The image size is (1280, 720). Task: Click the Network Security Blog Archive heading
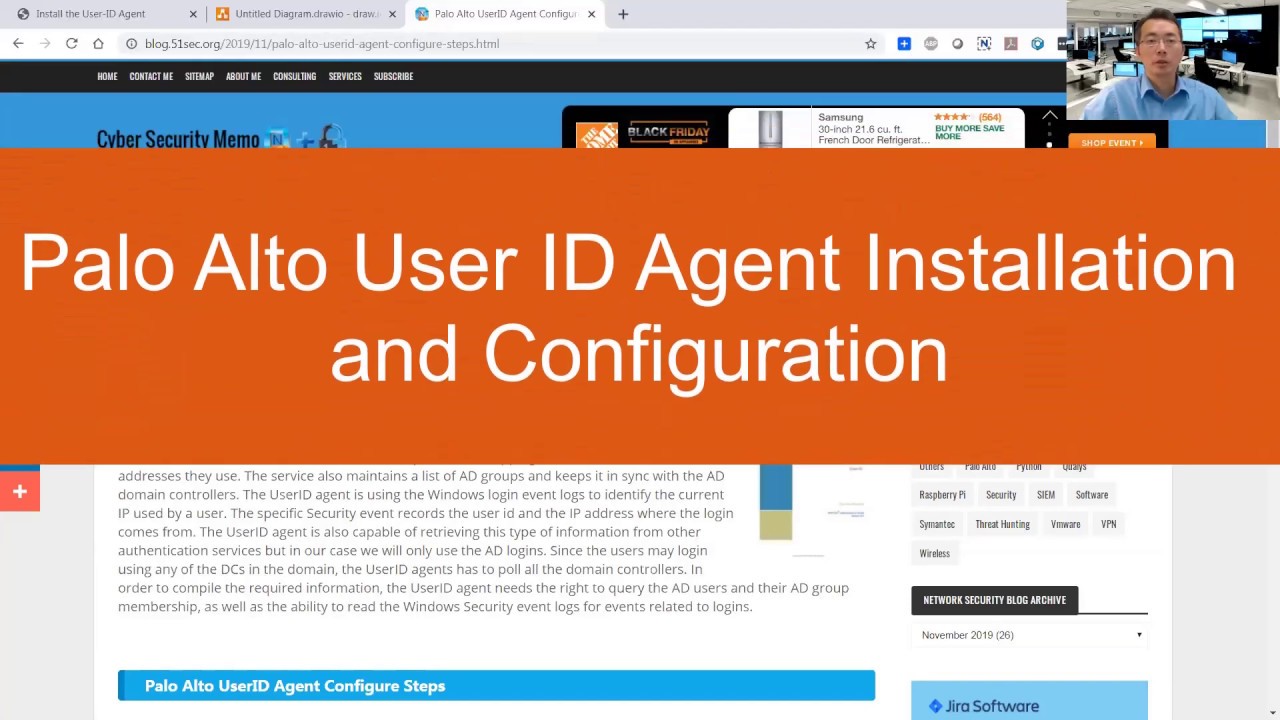coord(995,600)
